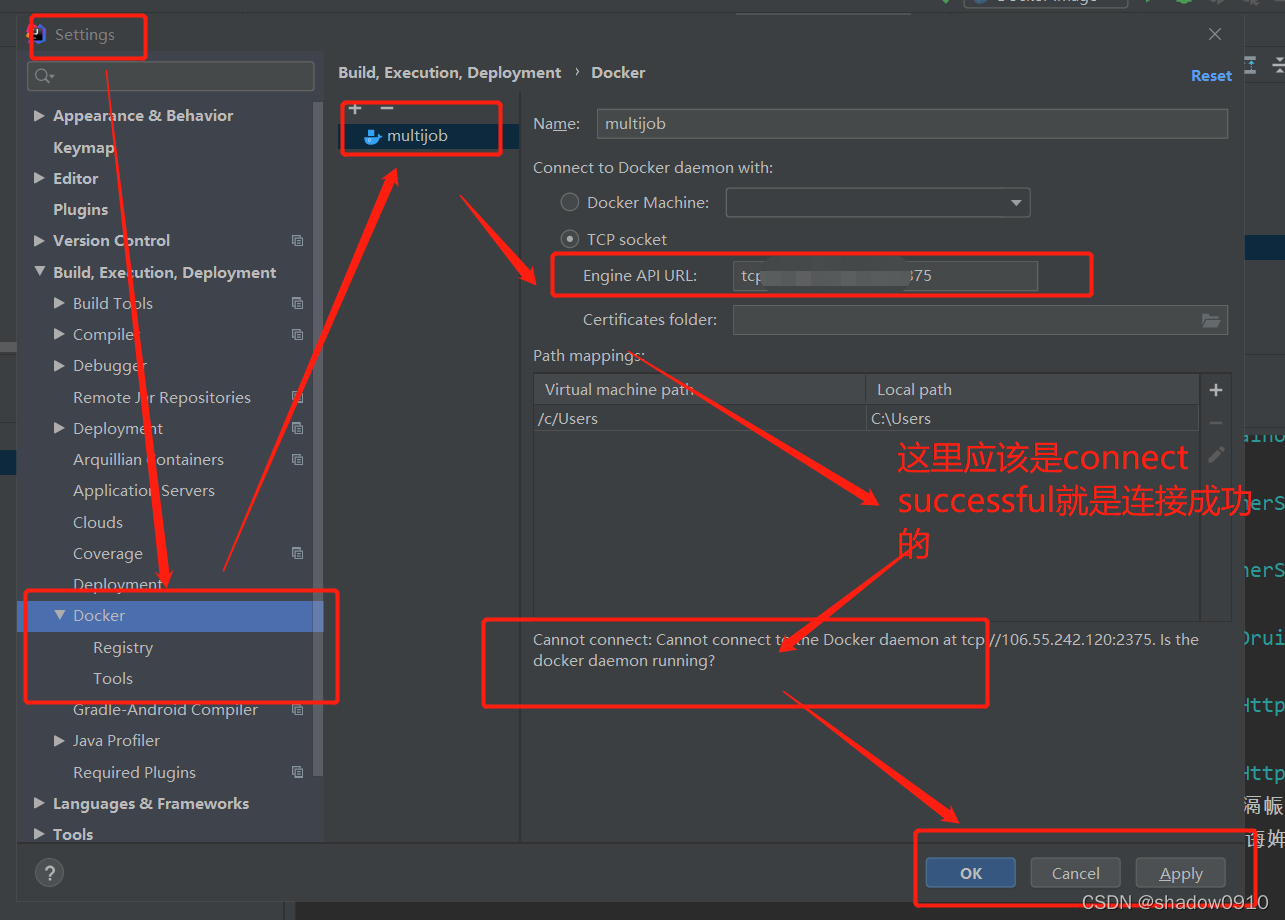
Task: Click the C:\Users local path cell
Action: coord(1032,419)
